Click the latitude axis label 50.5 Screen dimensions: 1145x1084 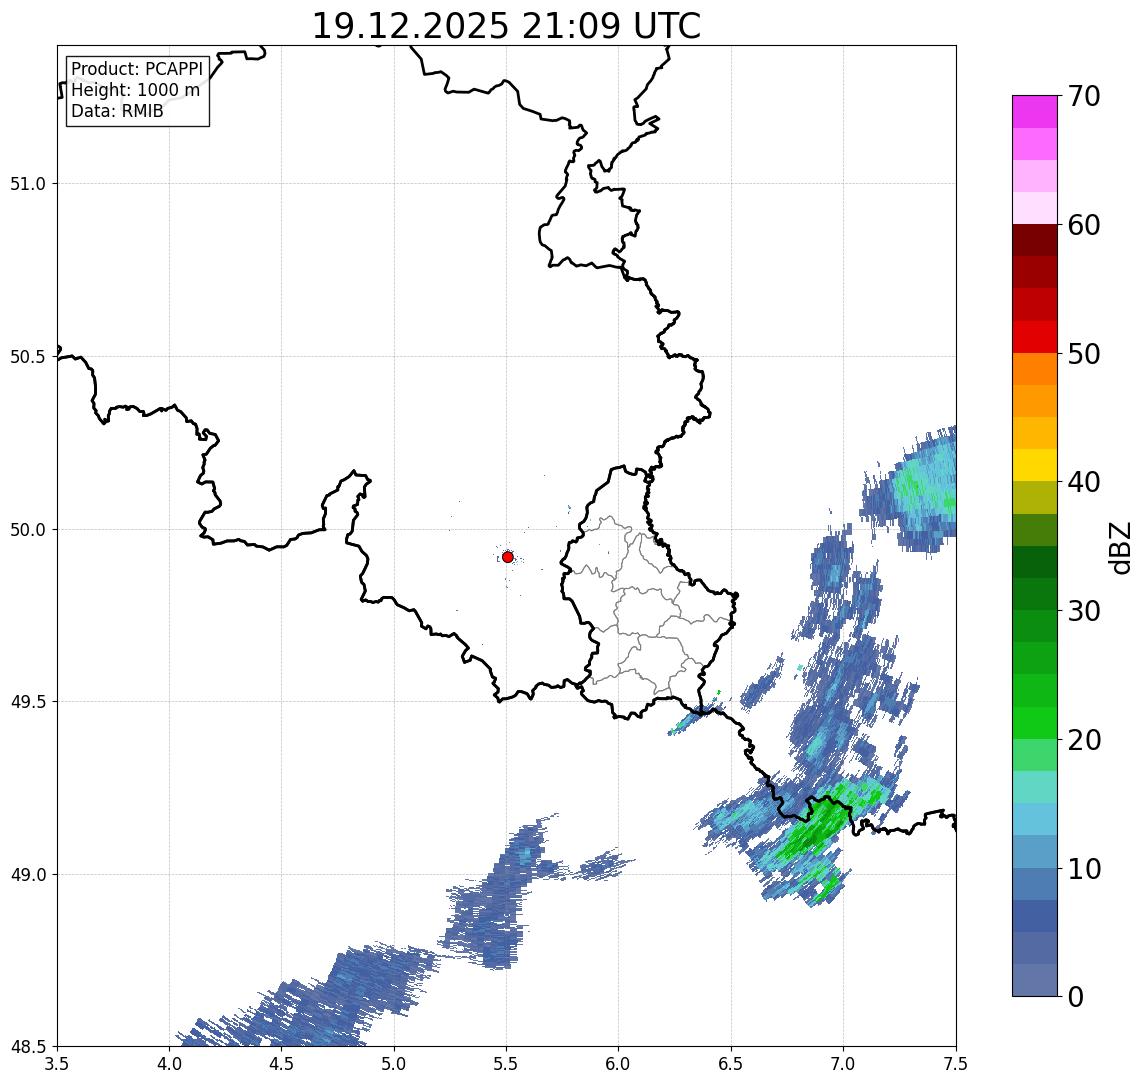click(28, 357)
